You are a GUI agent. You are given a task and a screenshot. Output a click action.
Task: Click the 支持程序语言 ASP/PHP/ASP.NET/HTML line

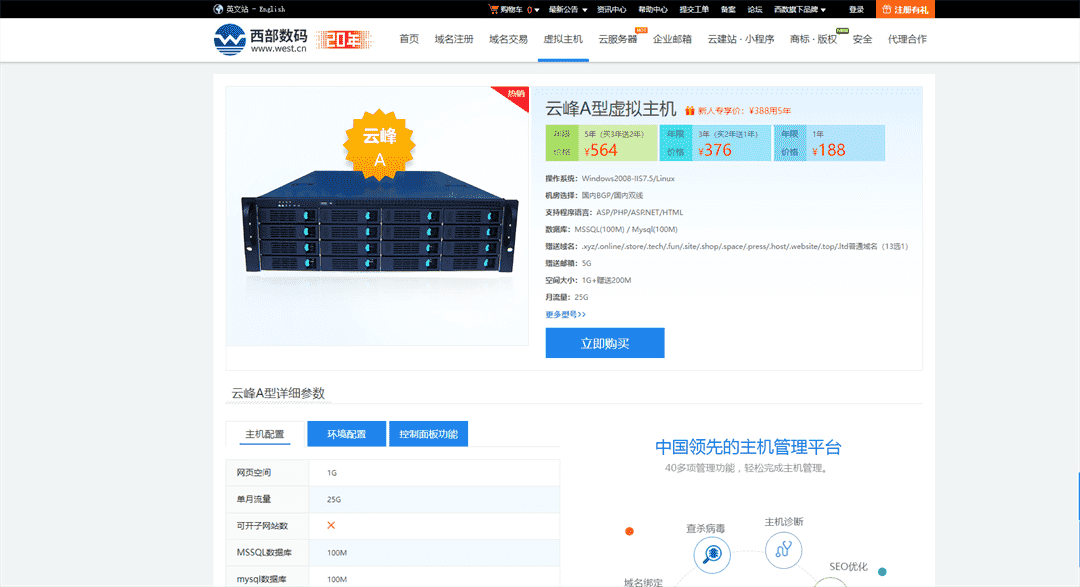pyautogui.click(x=614, y=212)
